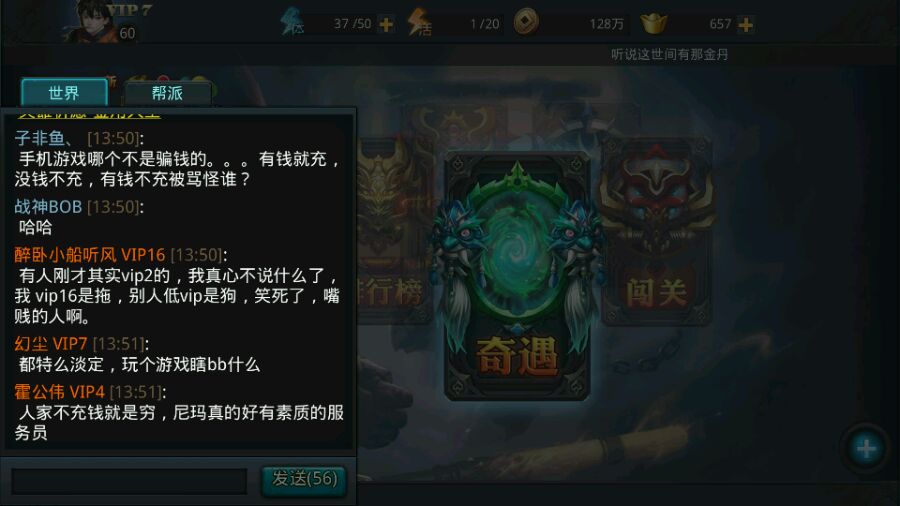Image resolution: width=900 pixels, height=506 pixels.
Task: Tap the blue stamina lightning icon
Action: click(x=292, y=23)
